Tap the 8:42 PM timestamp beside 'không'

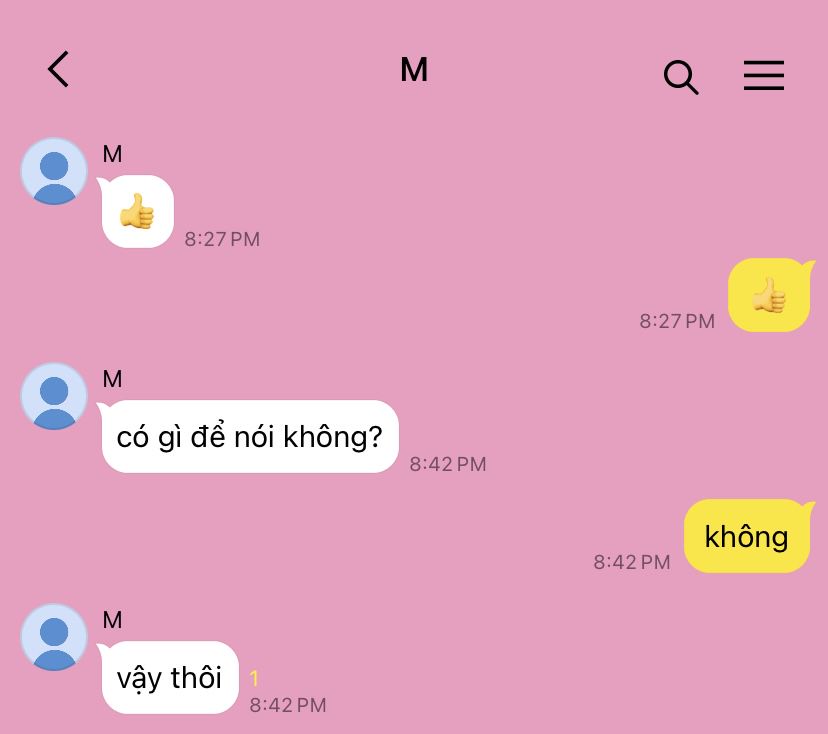coord(632,562)
